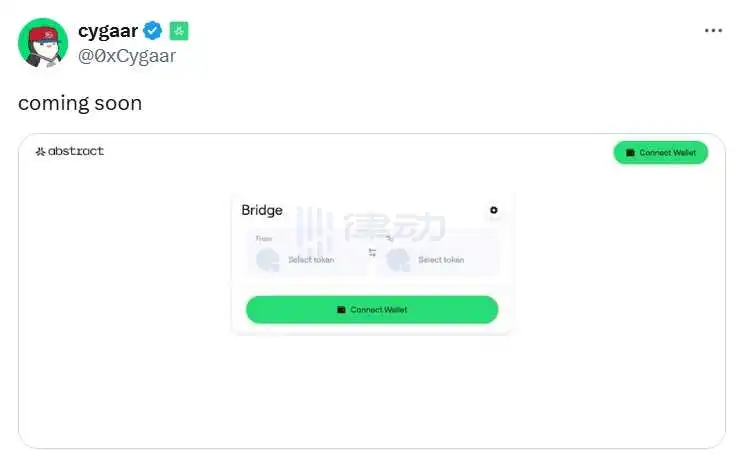Open the three-dot more options menu

(713, 31)
